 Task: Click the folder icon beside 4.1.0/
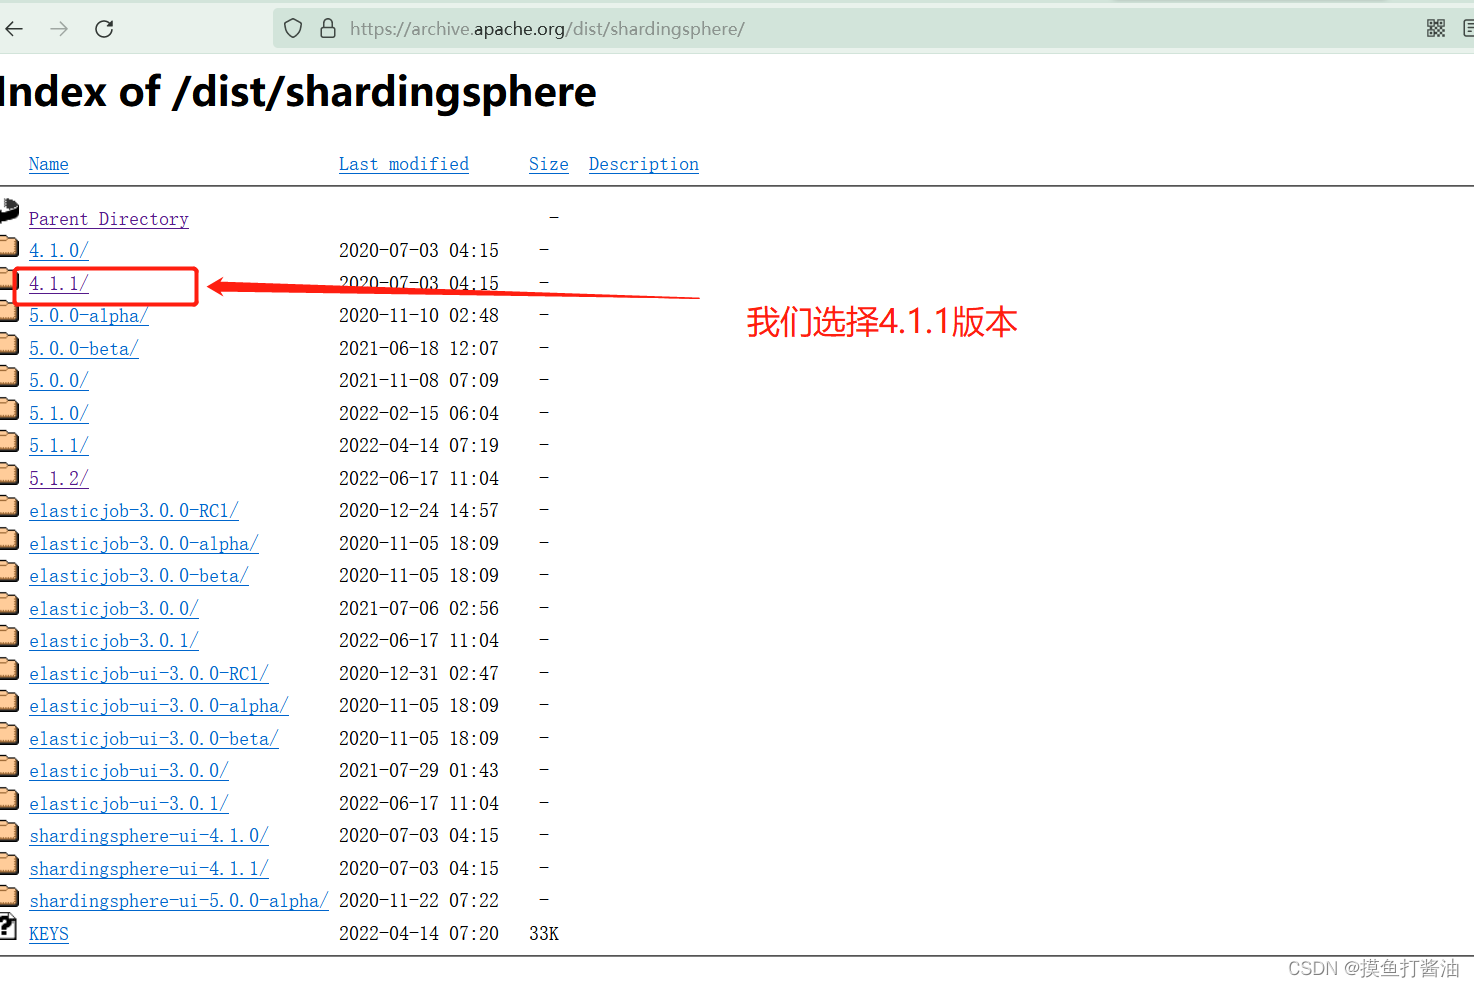pos(9,245)
